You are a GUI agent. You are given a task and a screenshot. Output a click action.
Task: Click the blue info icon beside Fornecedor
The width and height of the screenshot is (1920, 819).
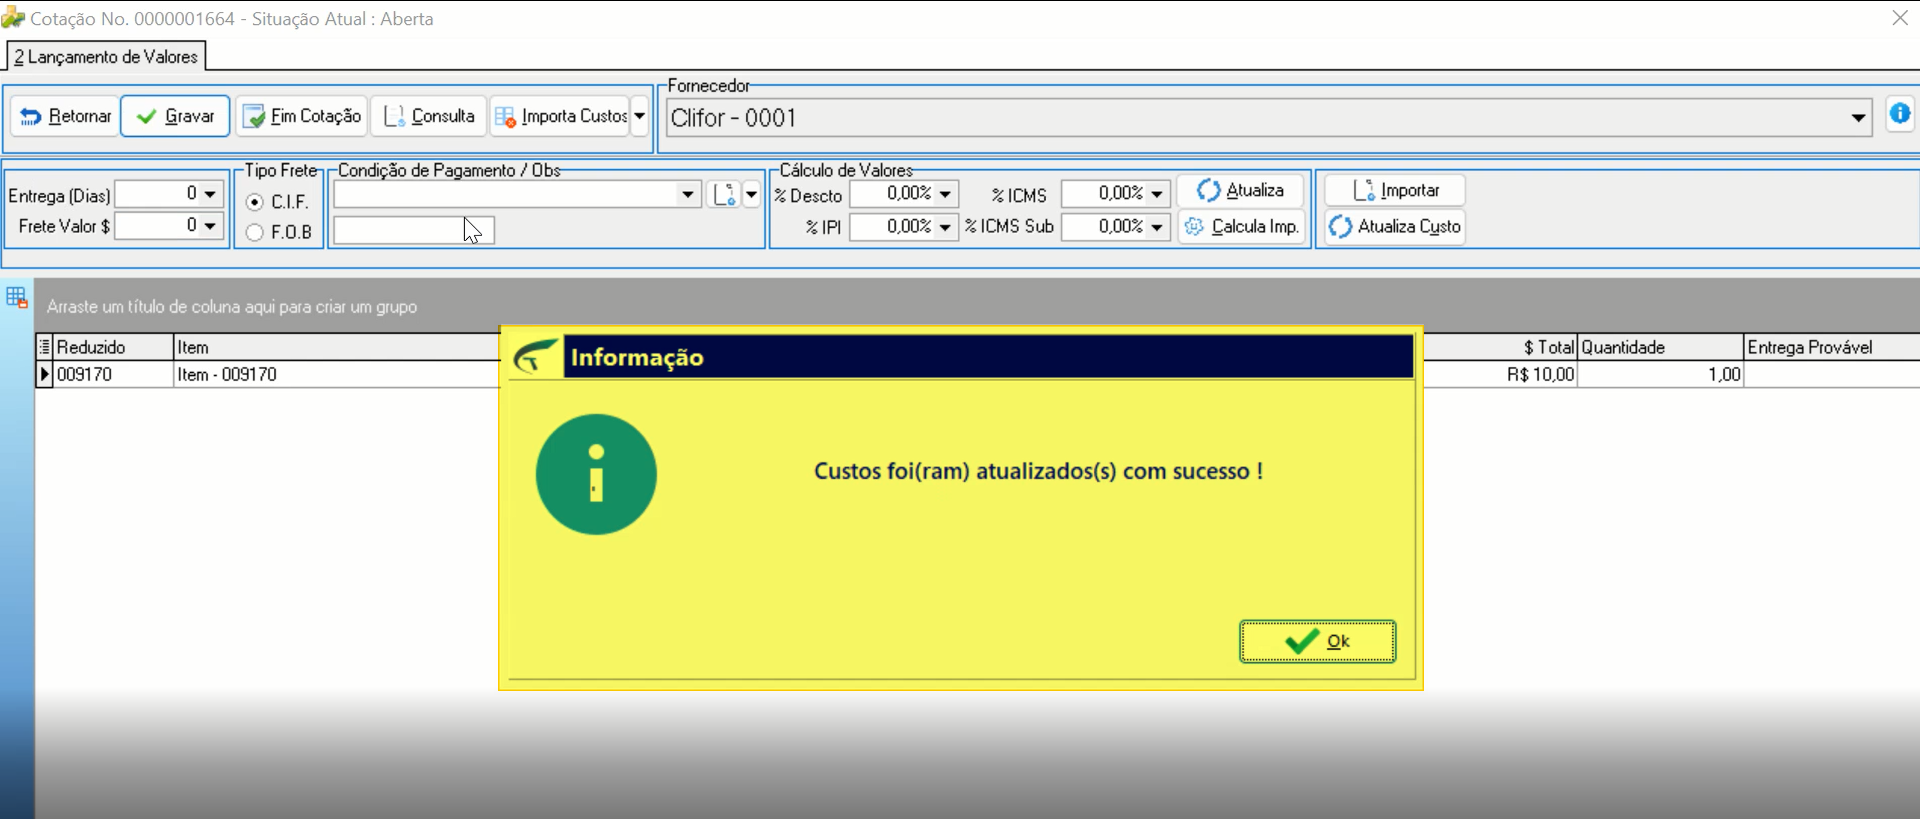pyautogui.click(x=1900, y=114)
